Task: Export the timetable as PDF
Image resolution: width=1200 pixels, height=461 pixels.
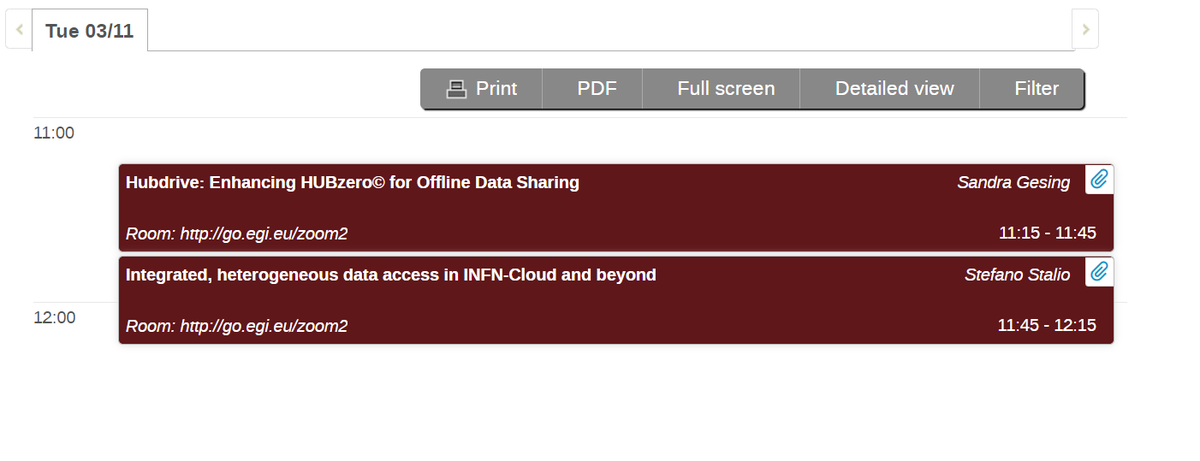Action: point(597,88)
